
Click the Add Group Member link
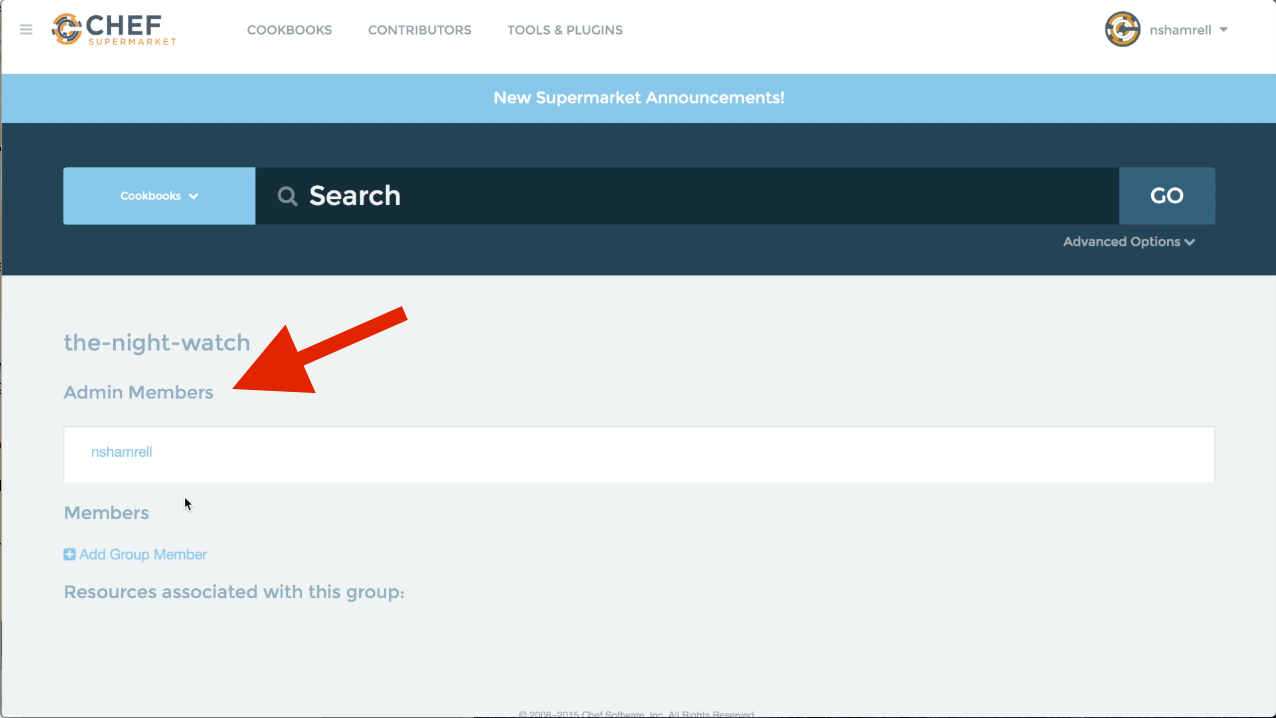(143, 554)
